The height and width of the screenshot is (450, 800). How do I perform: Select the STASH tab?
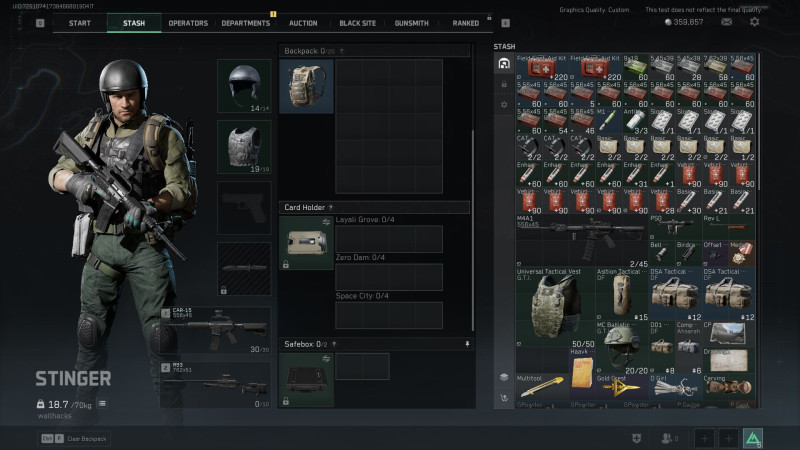click(x=134, y=23)
